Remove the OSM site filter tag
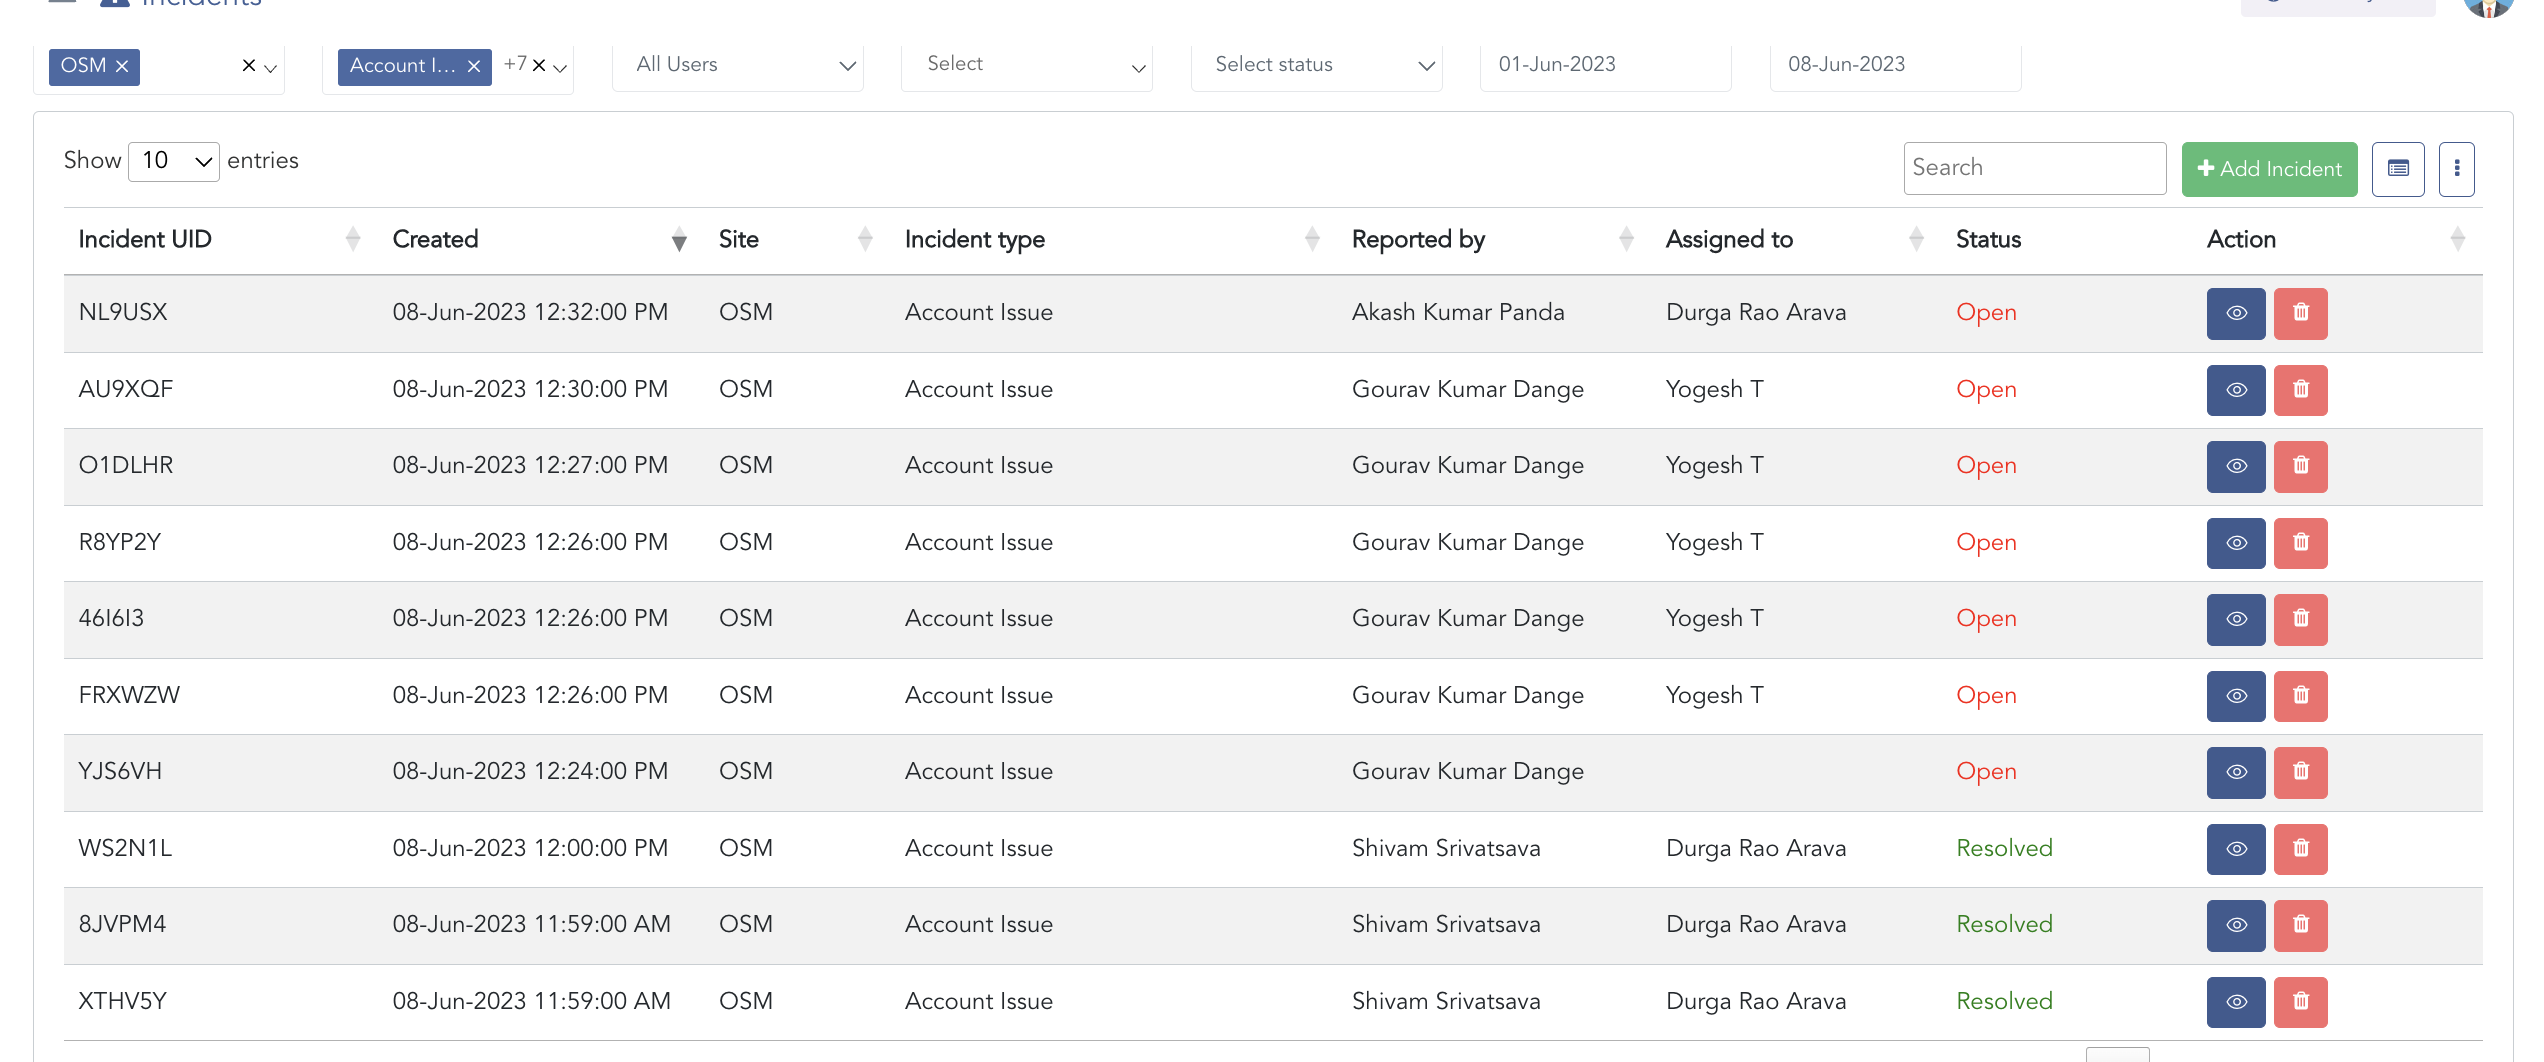Image resolution: width=2544 pixels, height=1062 pixels. click(122, 66)
